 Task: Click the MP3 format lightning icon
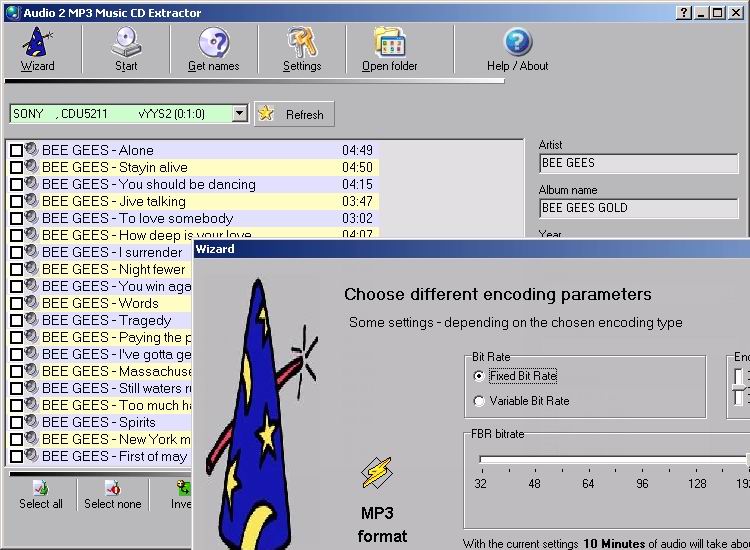click(377, 473)
